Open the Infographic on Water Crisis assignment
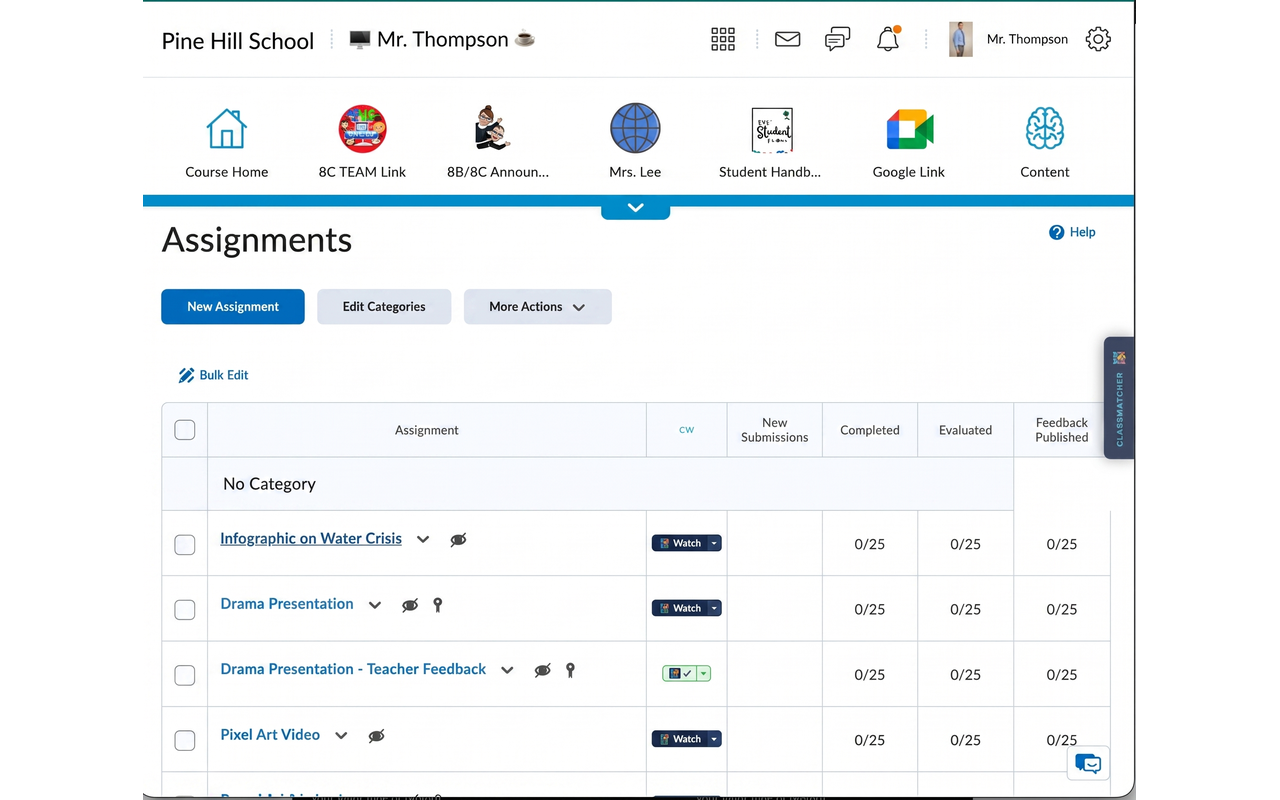 click(311, 538)
